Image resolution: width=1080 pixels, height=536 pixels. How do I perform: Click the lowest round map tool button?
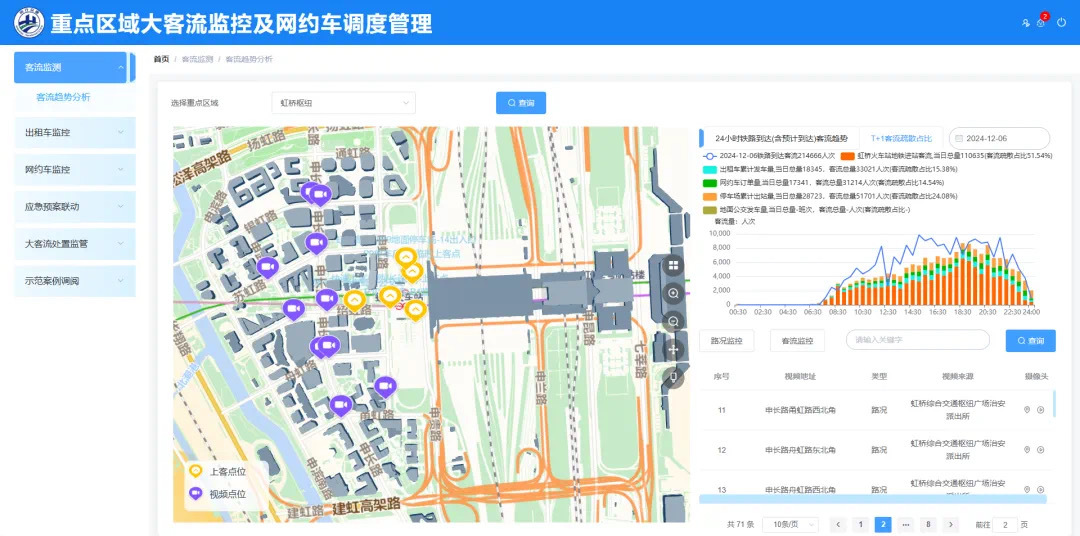point(674,378)
